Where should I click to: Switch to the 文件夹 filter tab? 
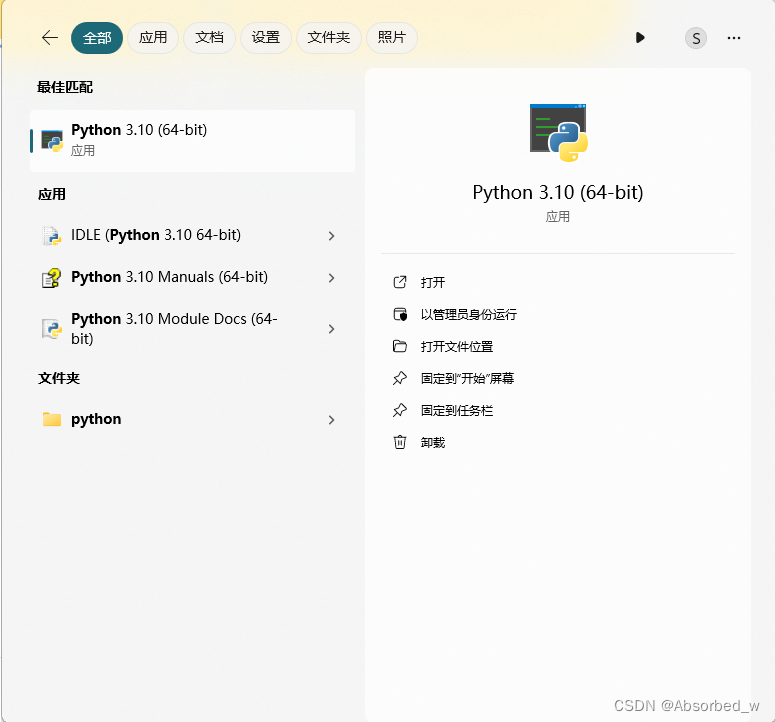329,38
